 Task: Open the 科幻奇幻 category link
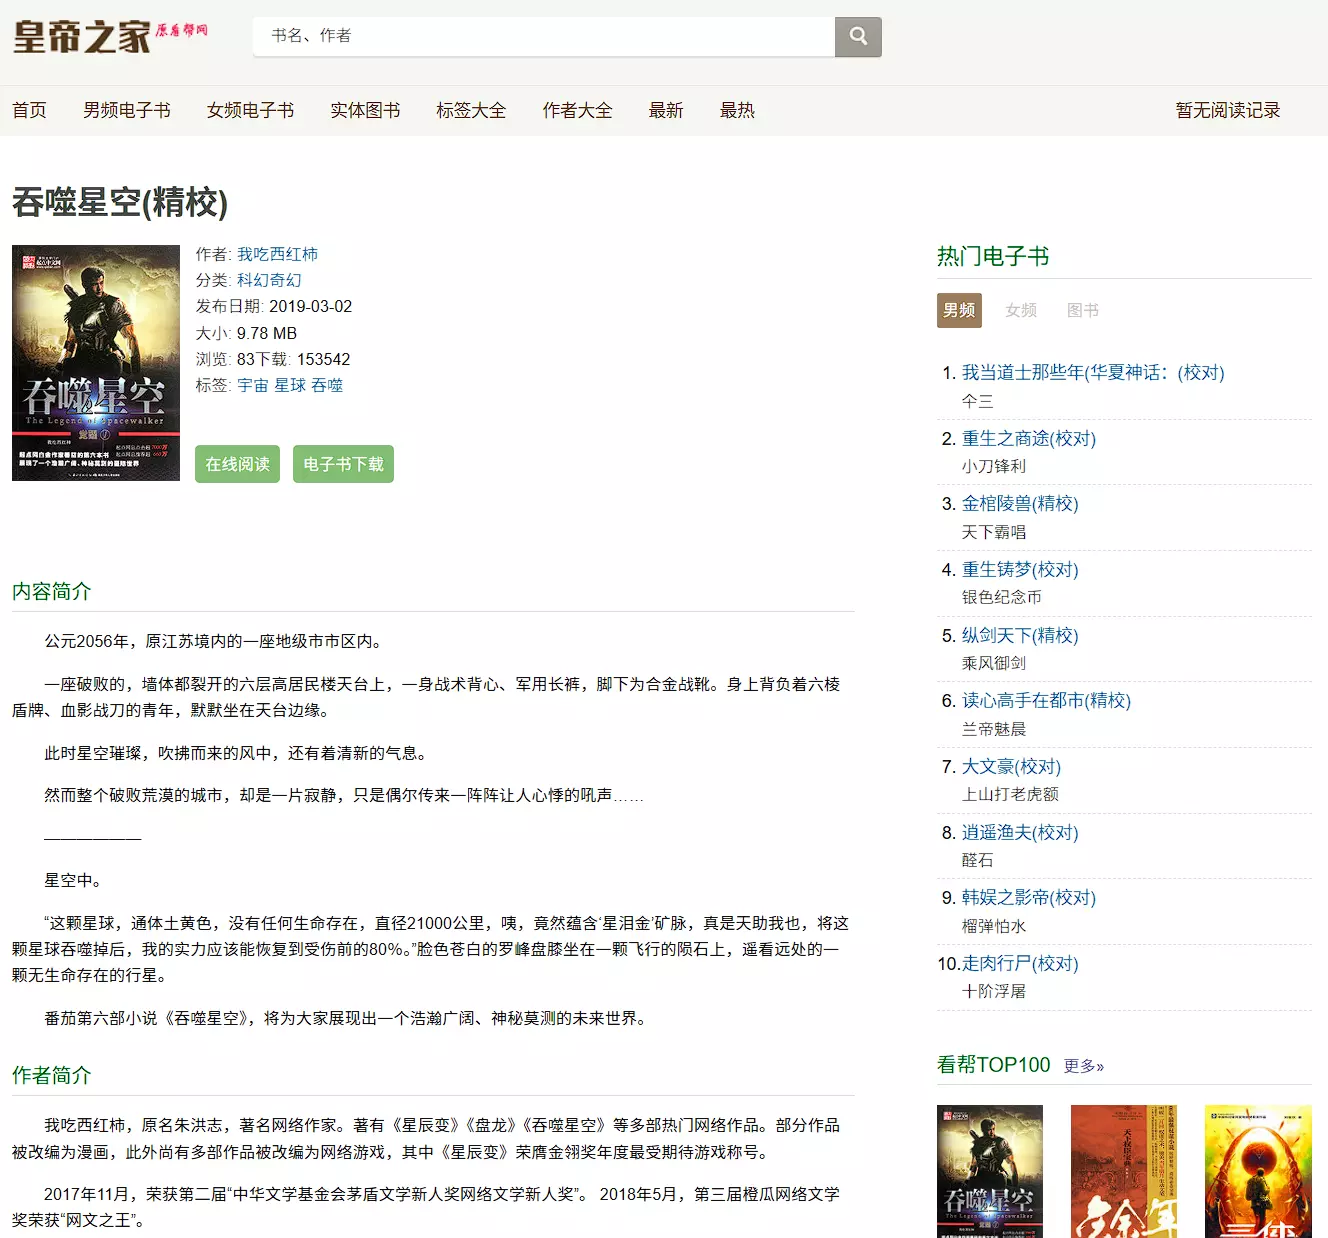(269, 280)
